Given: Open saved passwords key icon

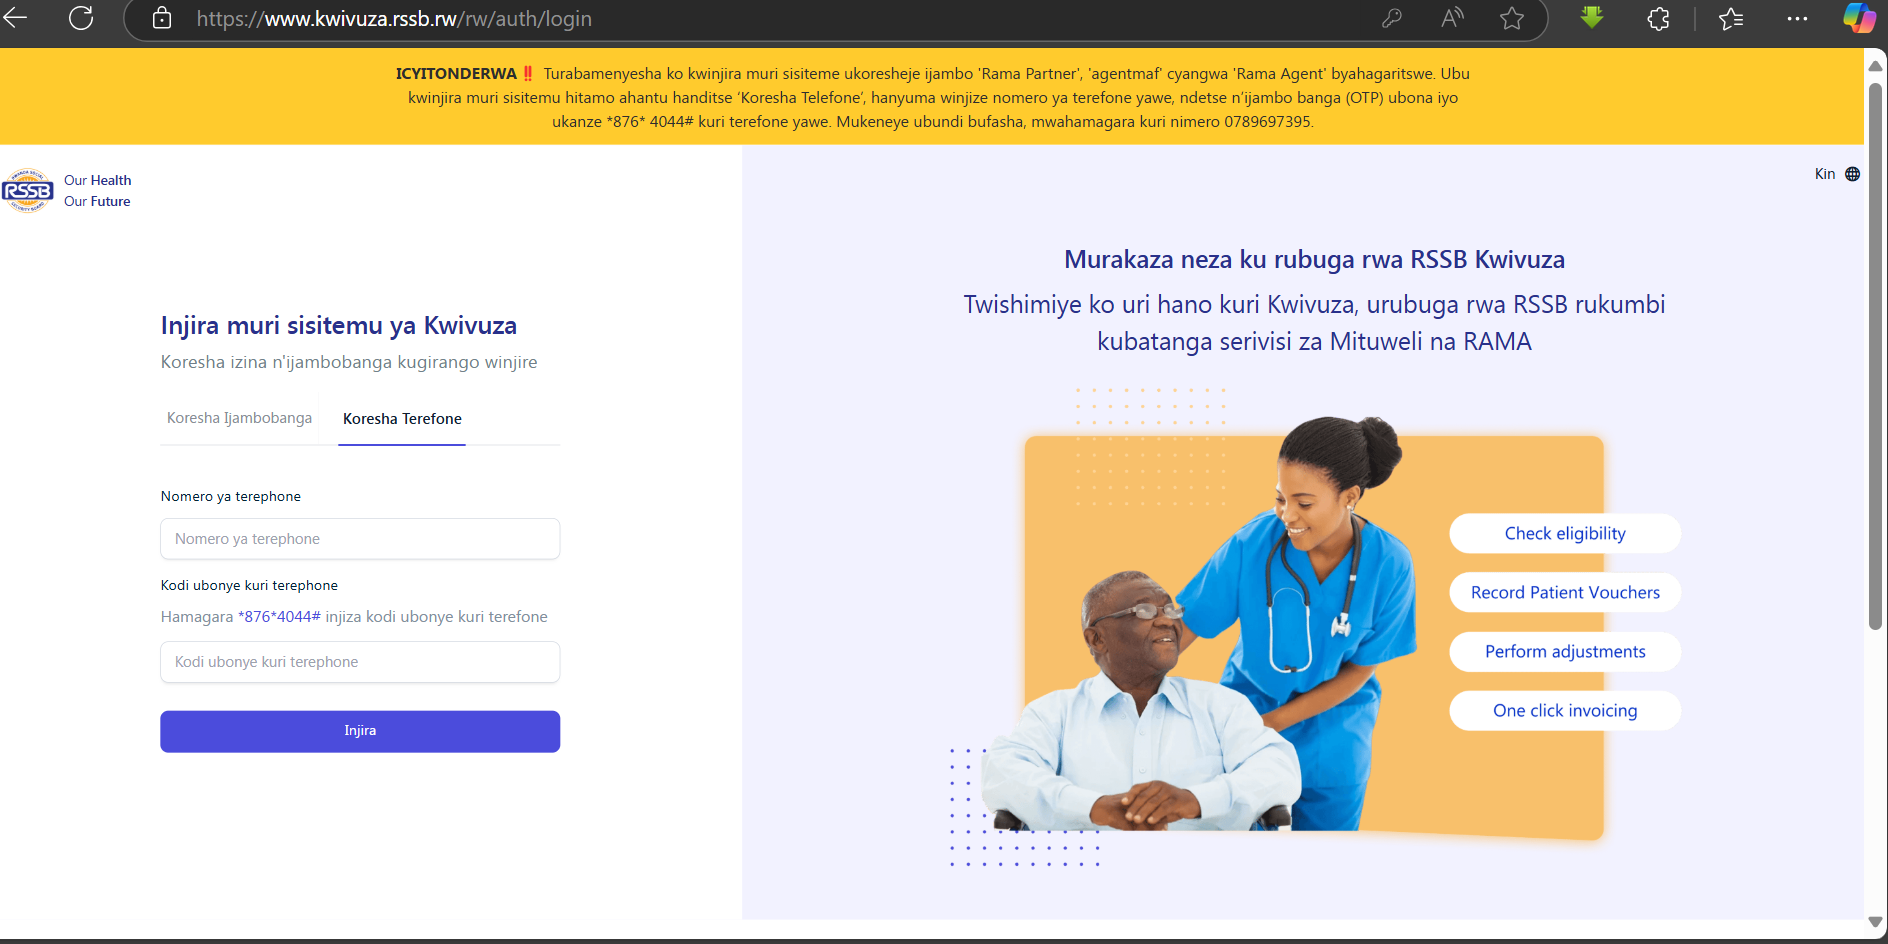Looking at the screenshot, I should [x=1391, y=18].
